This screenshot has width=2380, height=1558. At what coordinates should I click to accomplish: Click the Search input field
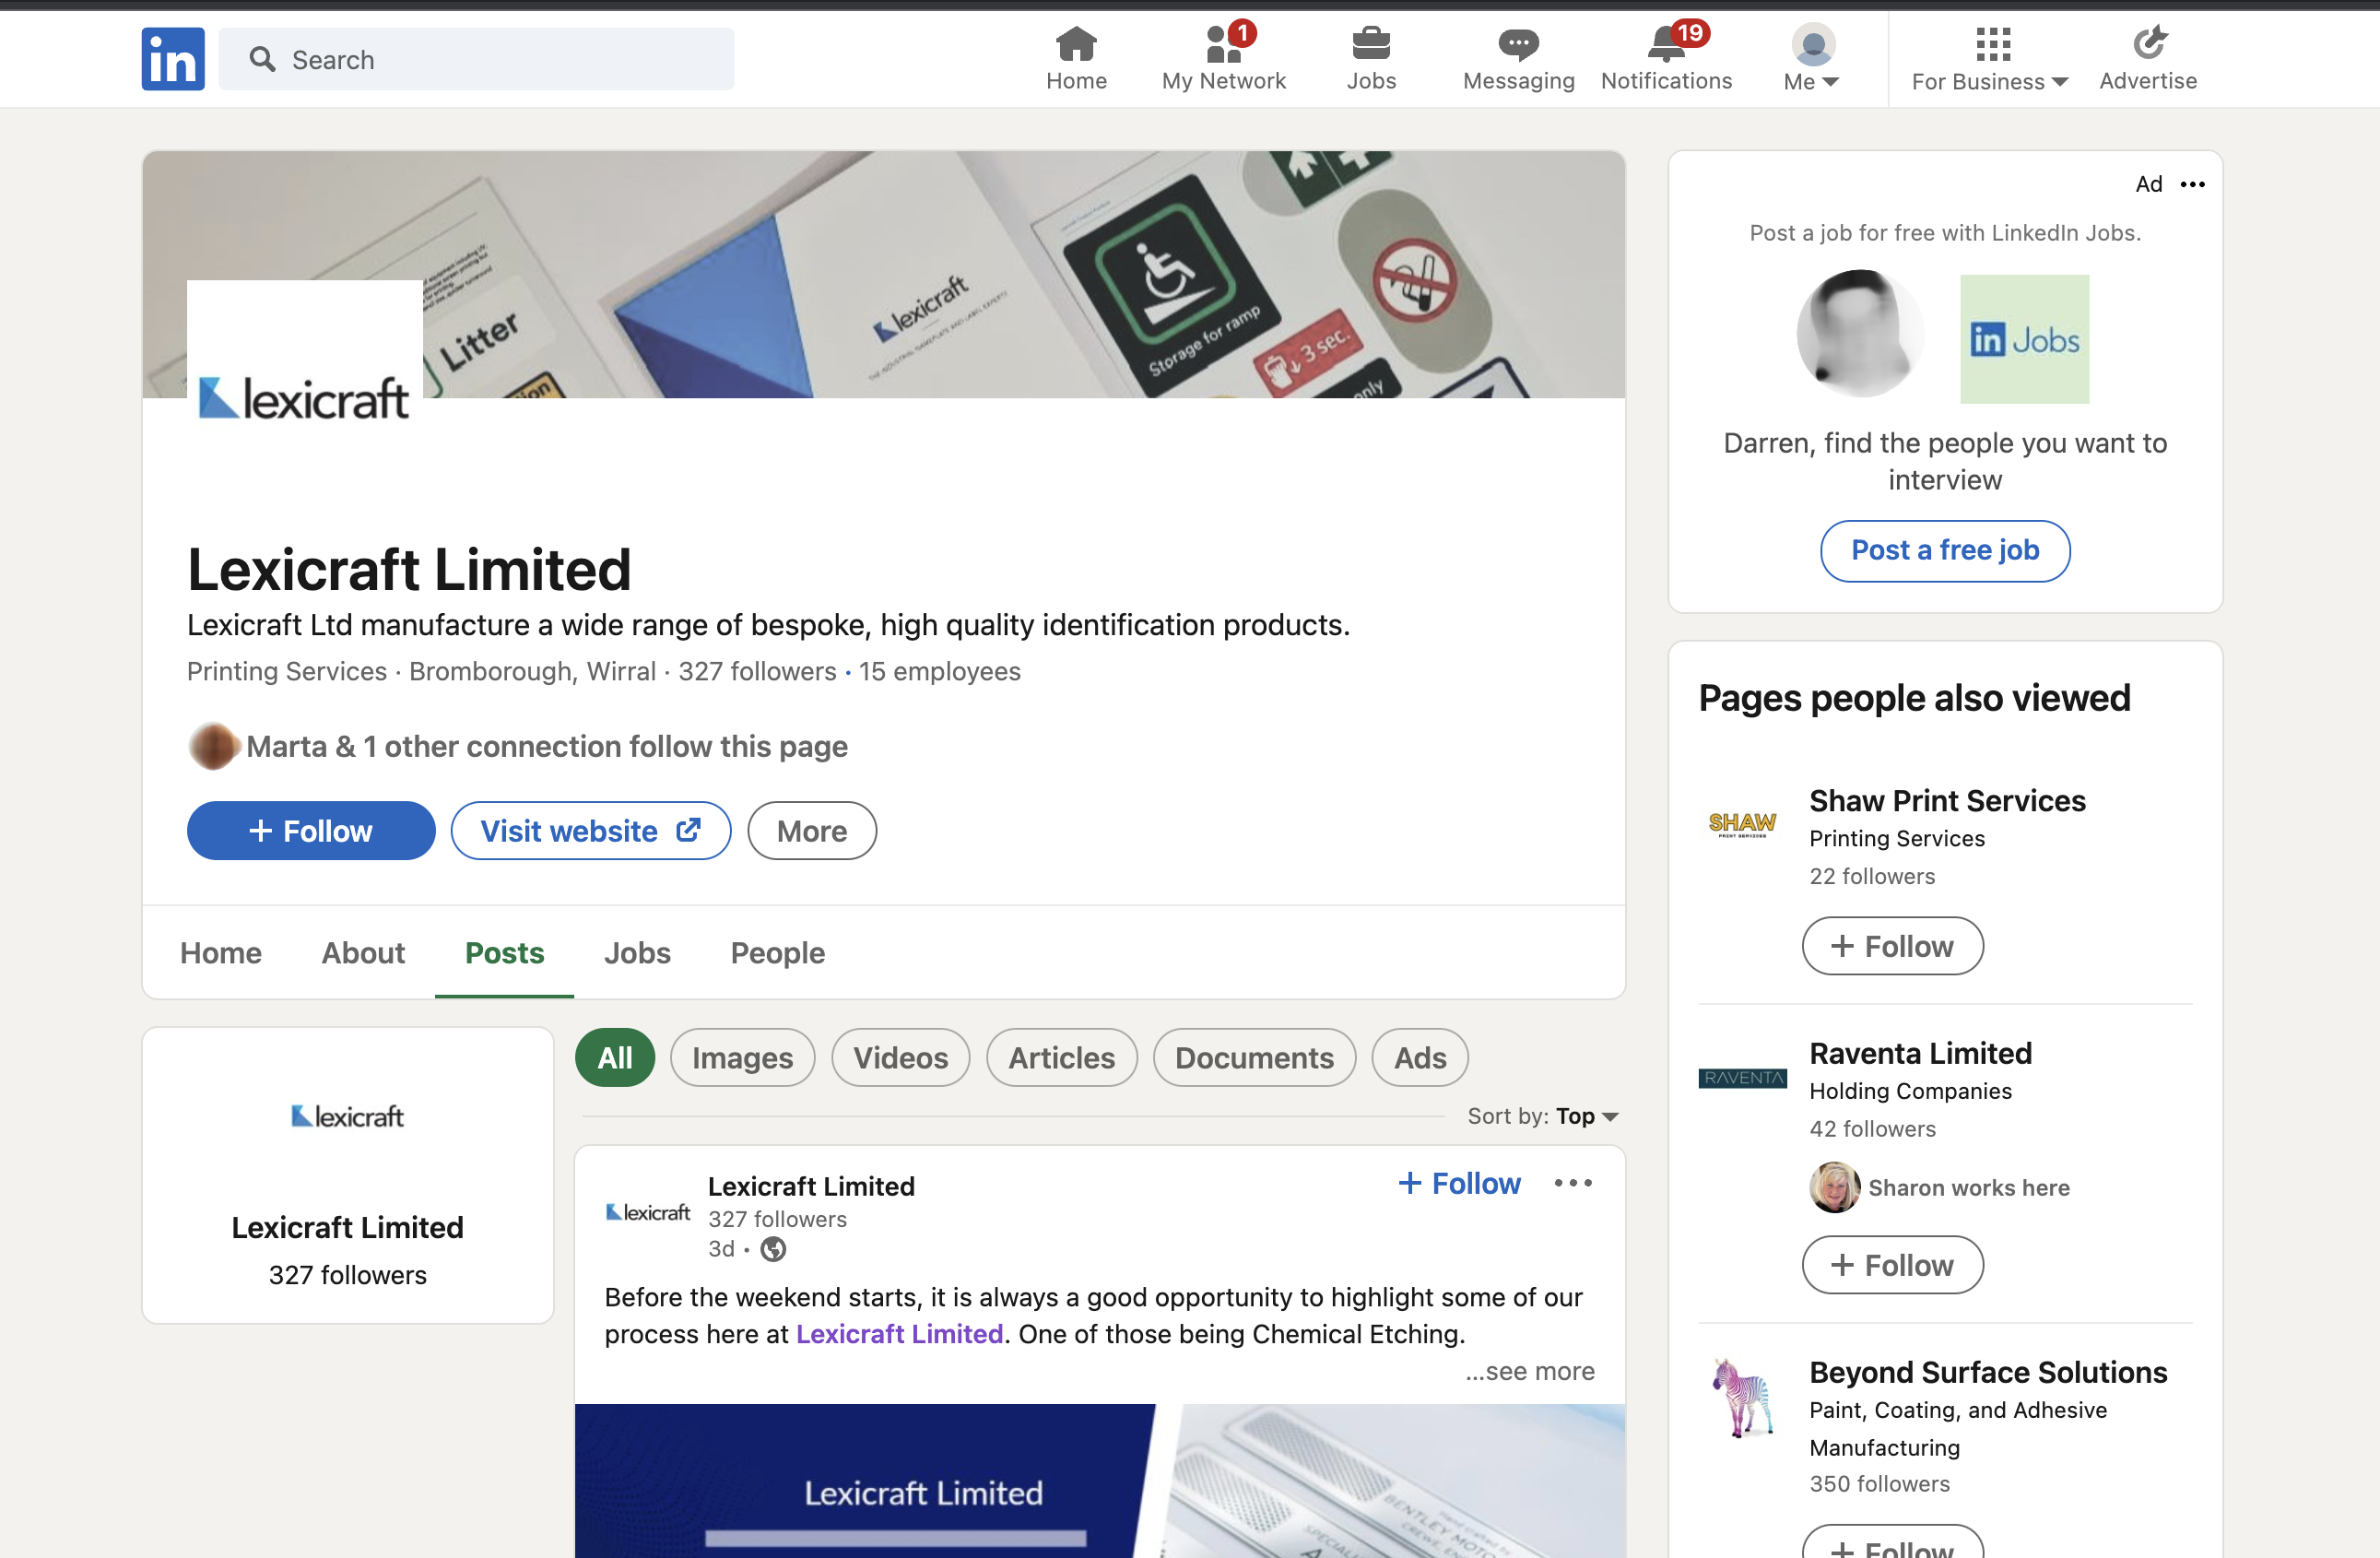(476, 59)
